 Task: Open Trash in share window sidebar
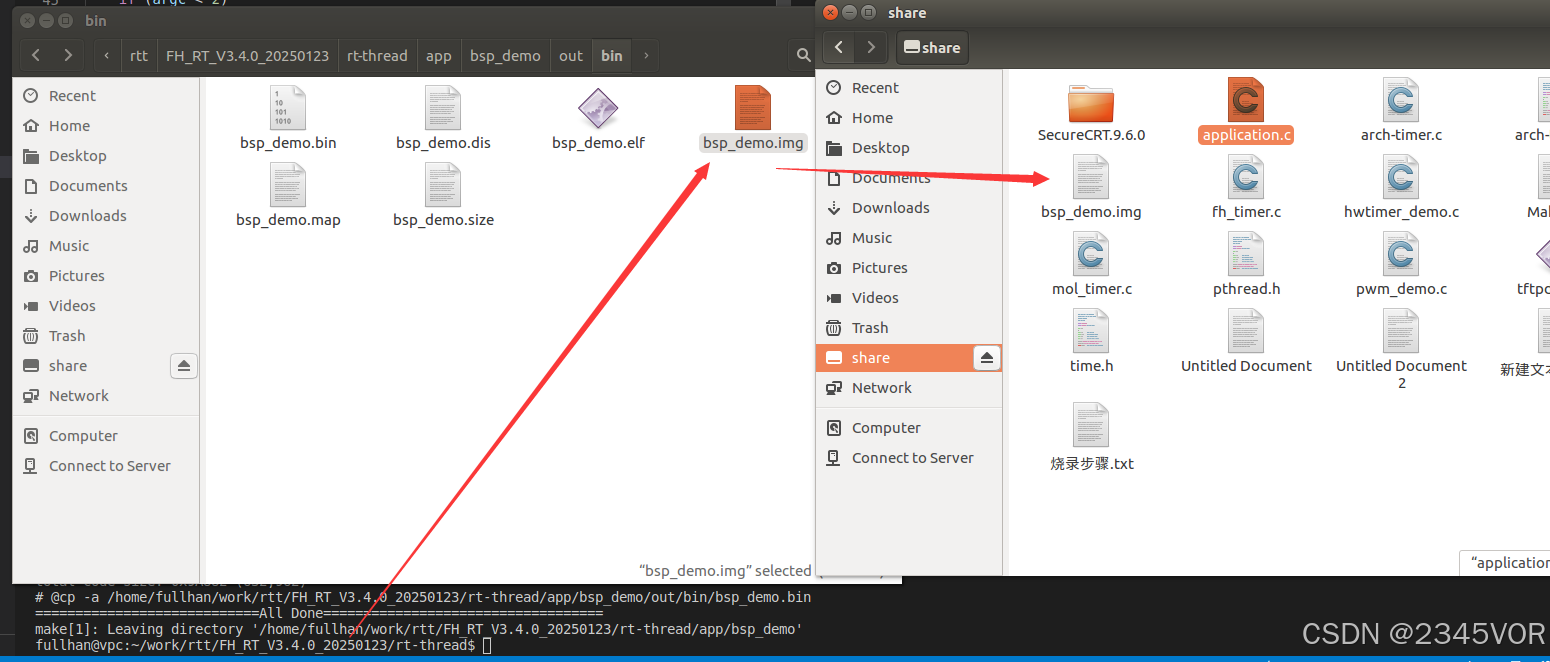[909, 328]
